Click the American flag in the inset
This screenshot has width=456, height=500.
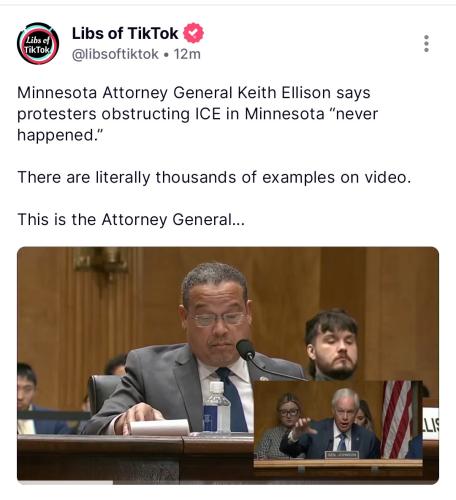click(x=397, y=419)
